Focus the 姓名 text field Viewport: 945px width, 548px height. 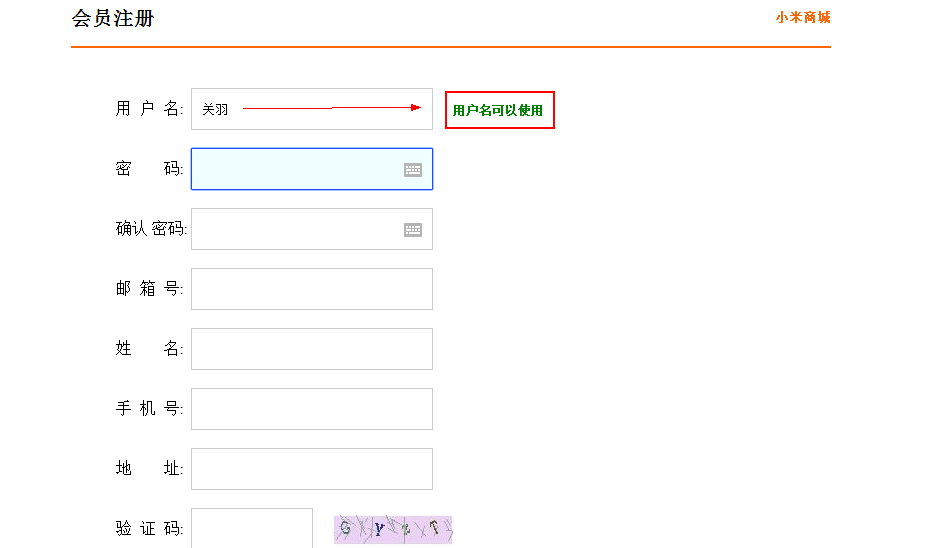[311, 349]
